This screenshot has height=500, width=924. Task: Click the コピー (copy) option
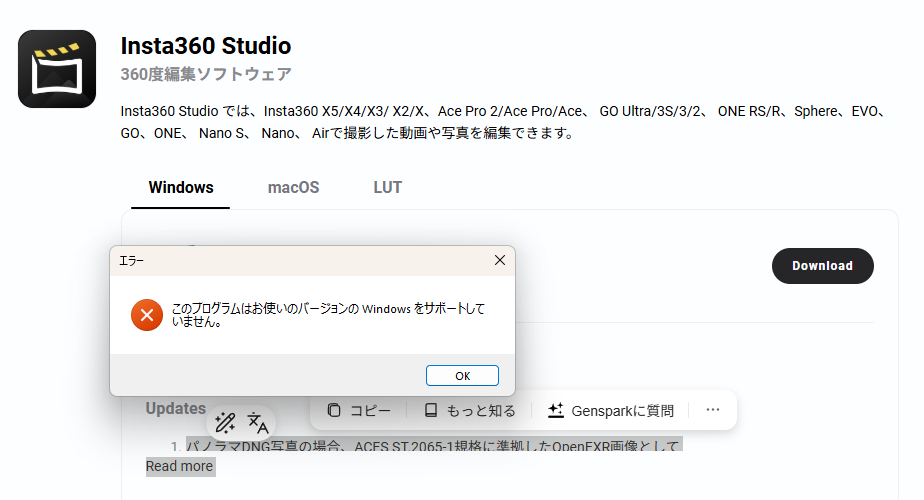359,410
